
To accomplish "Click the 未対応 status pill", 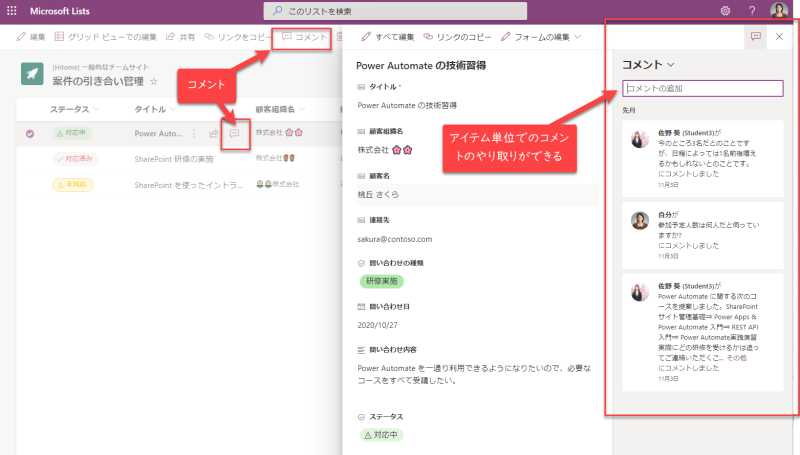I will point(73,184).
